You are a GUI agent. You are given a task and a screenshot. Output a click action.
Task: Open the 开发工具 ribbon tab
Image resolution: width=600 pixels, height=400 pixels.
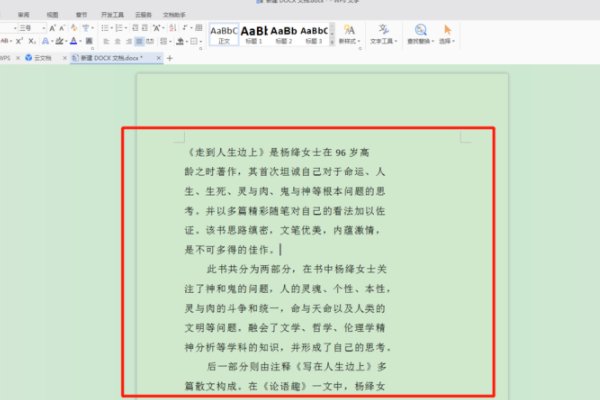point(112,15)
